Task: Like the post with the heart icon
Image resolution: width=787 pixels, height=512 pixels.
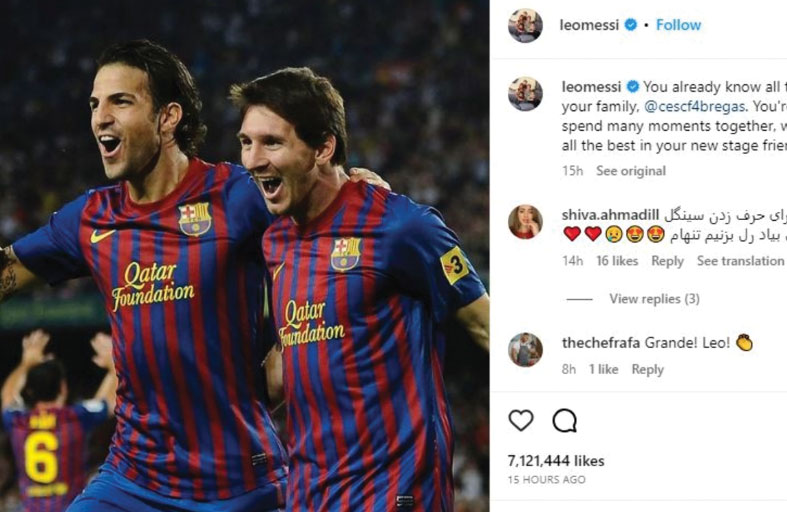Action: pyautogui.click(x=521, y=421)
